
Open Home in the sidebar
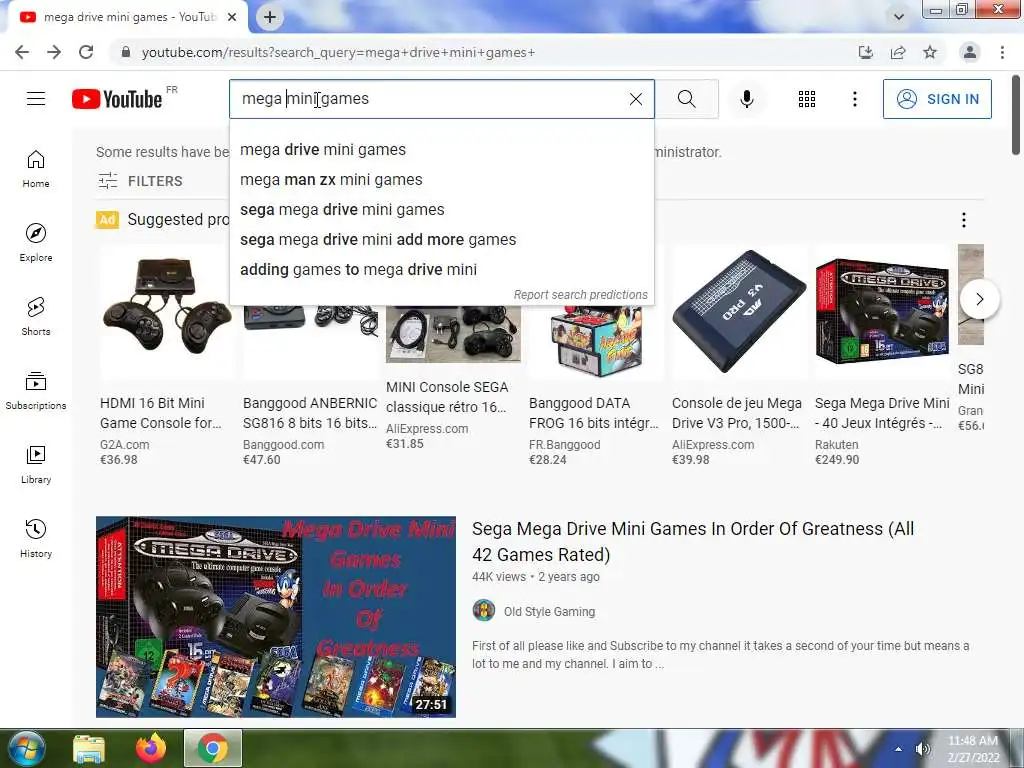(36, 169)
